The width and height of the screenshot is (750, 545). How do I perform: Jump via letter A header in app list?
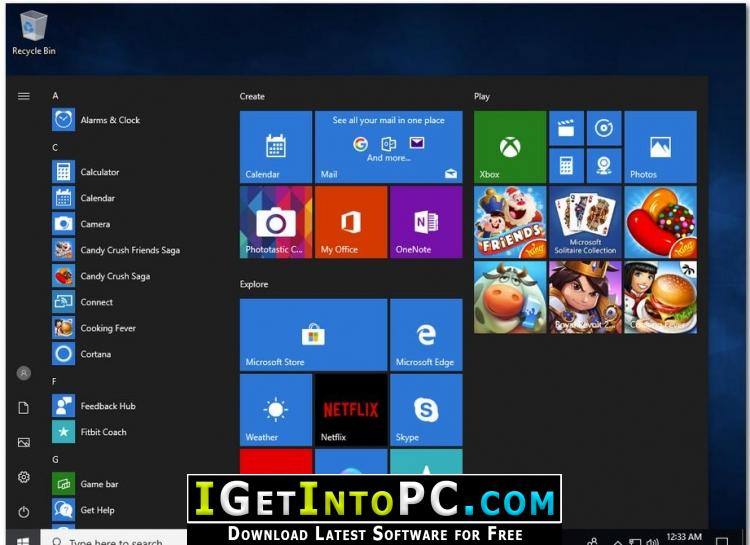pos(55,96)
